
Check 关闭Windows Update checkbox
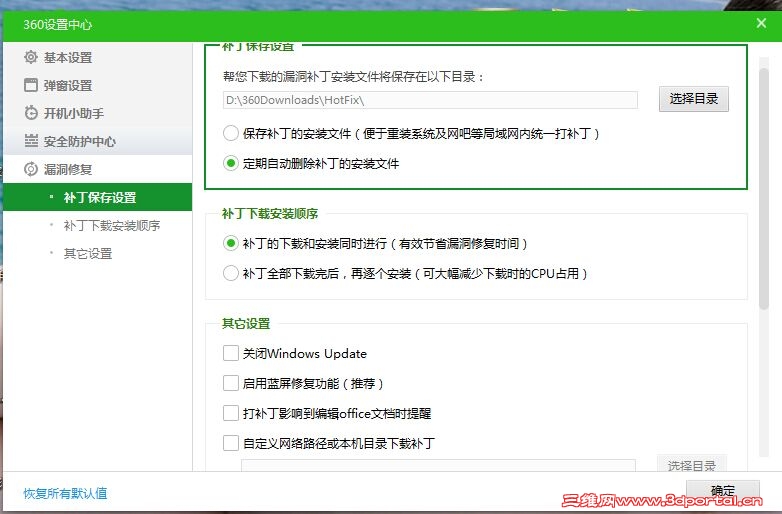[x=230, y=353]
